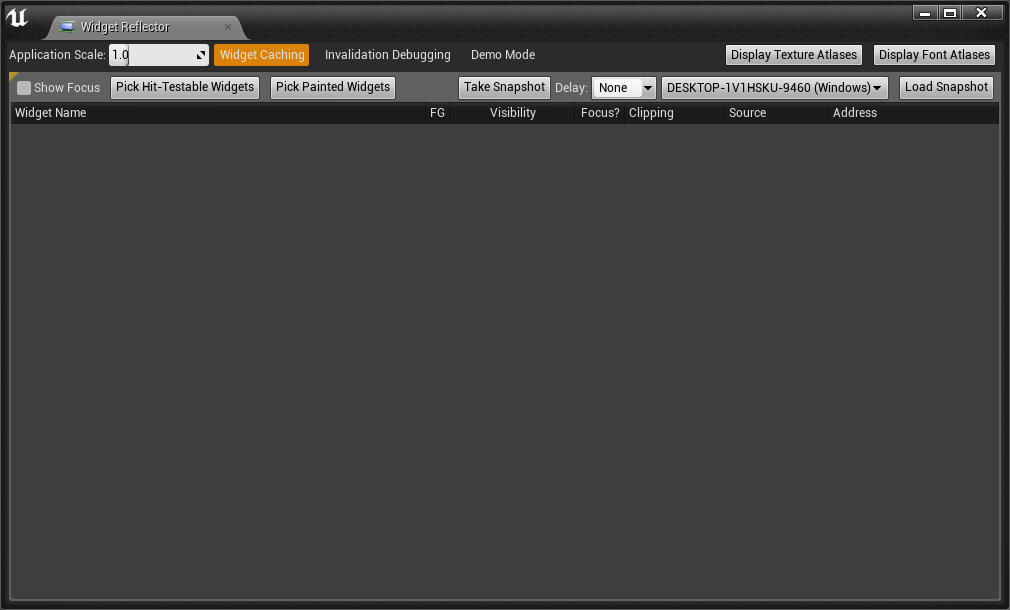The height and width of the screenshot is (610, 1010).
Task: Open Display Font Atlases
Action: [934, 54]
